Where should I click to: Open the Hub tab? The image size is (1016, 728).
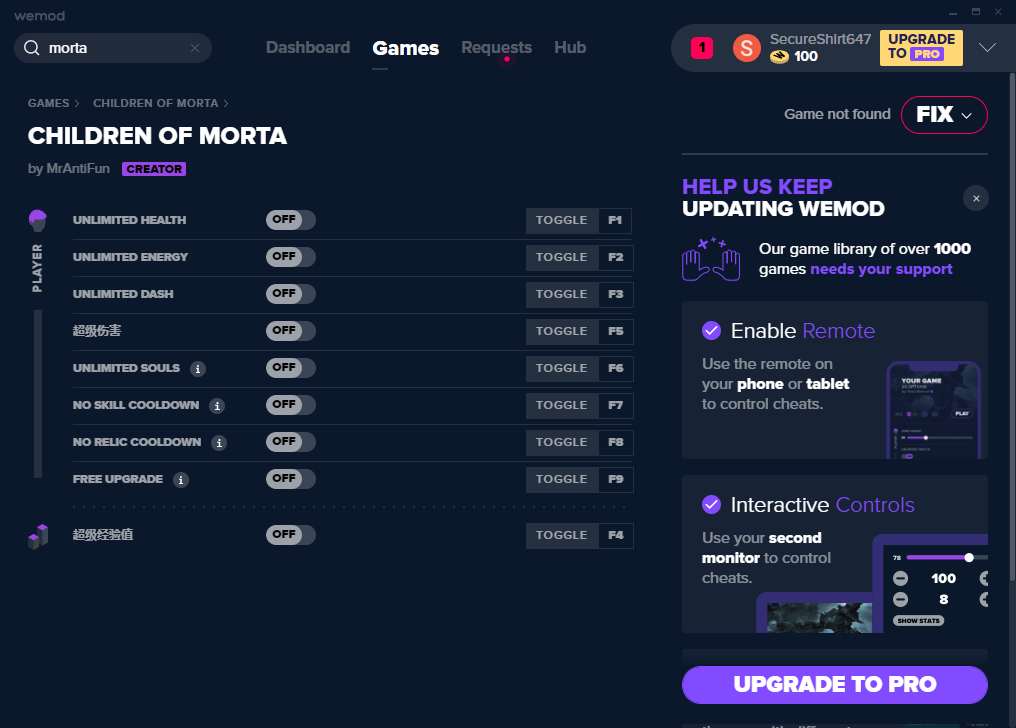[570, 48]
